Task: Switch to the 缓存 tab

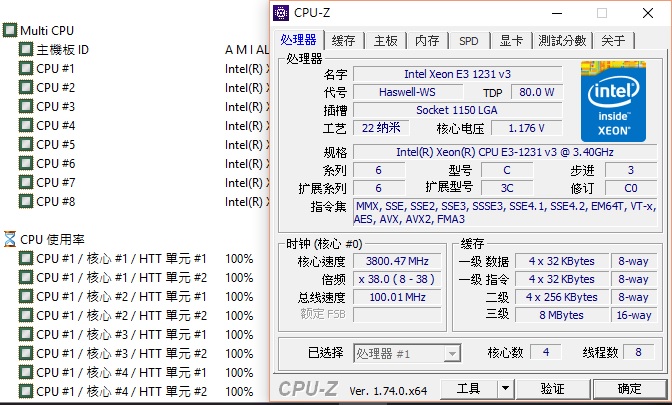Action: pos(343,41)
